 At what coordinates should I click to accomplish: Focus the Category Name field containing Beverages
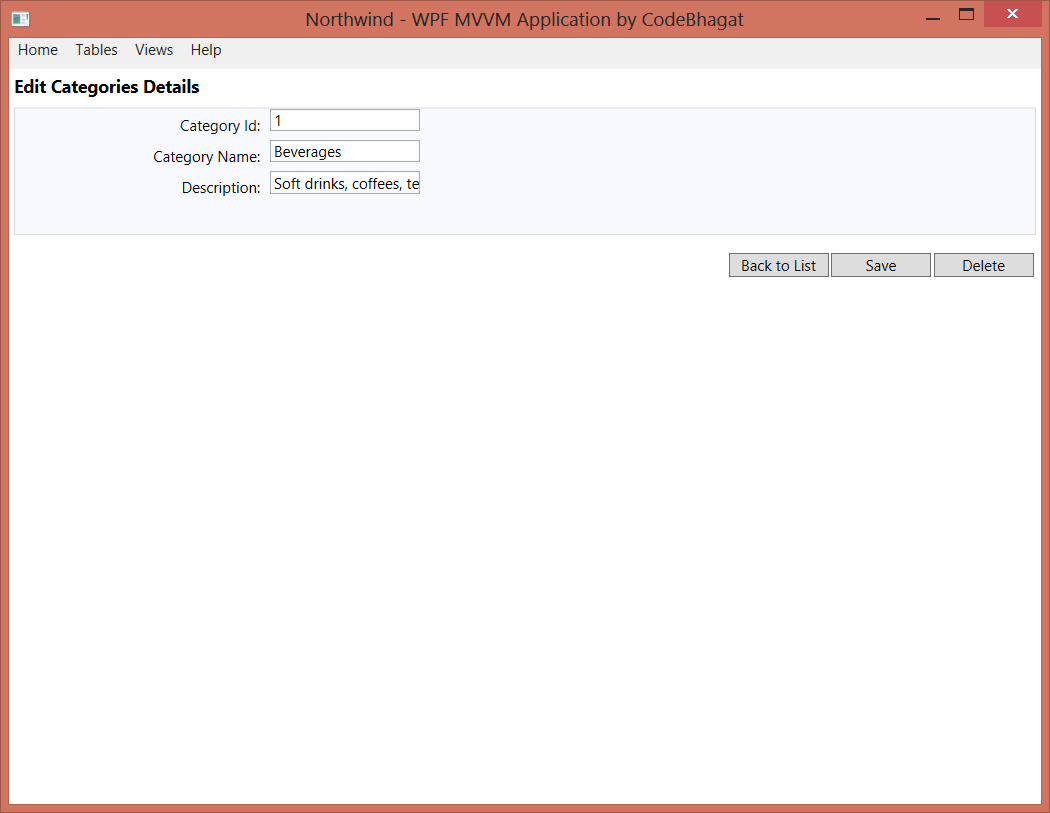tap(345, 152)
